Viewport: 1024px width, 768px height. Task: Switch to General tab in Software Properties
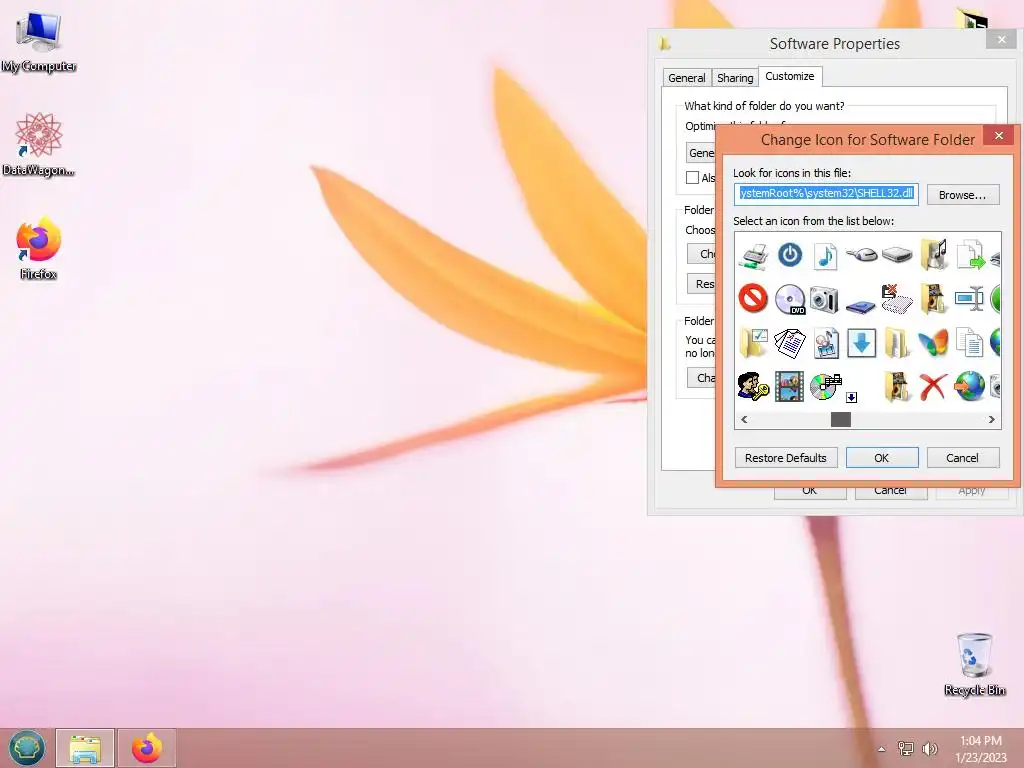tap(686, 78)
